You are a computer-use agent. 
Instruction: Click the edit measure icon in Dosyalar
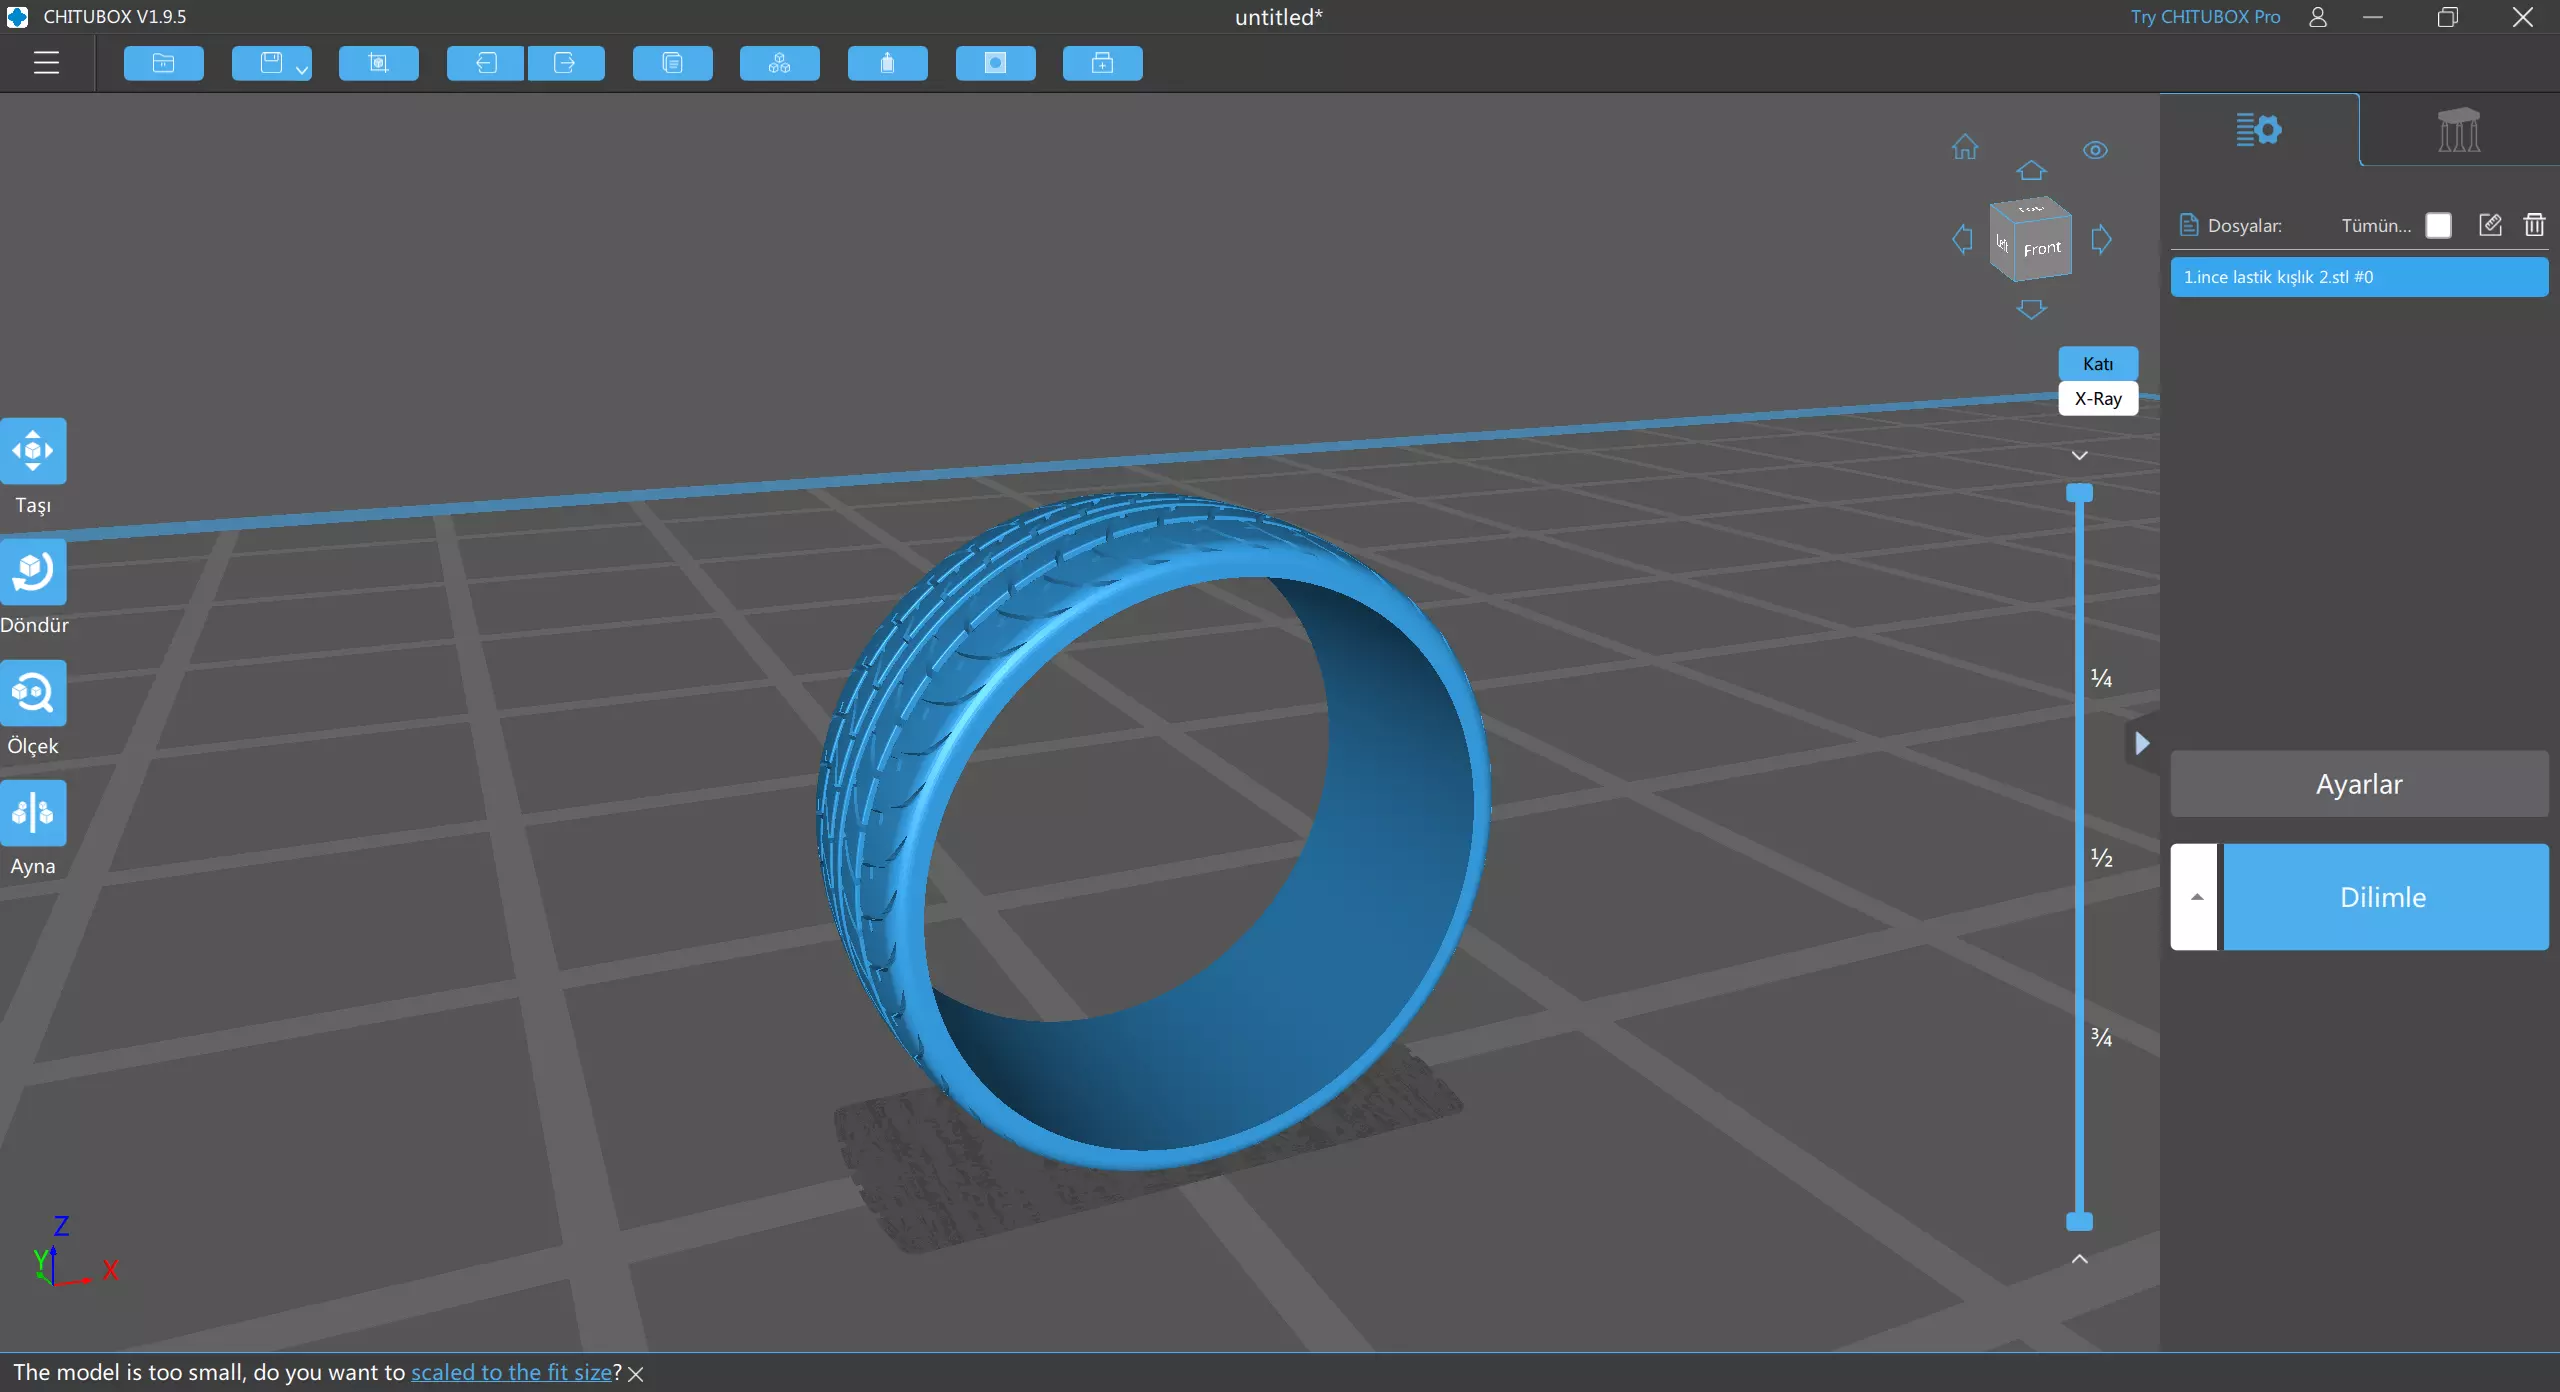(x=2491, y=225)
